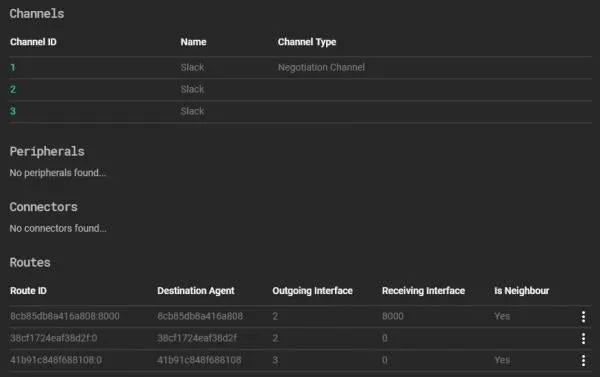Open options menu for route 41b91c848f688108:0

tap(583, 360)
